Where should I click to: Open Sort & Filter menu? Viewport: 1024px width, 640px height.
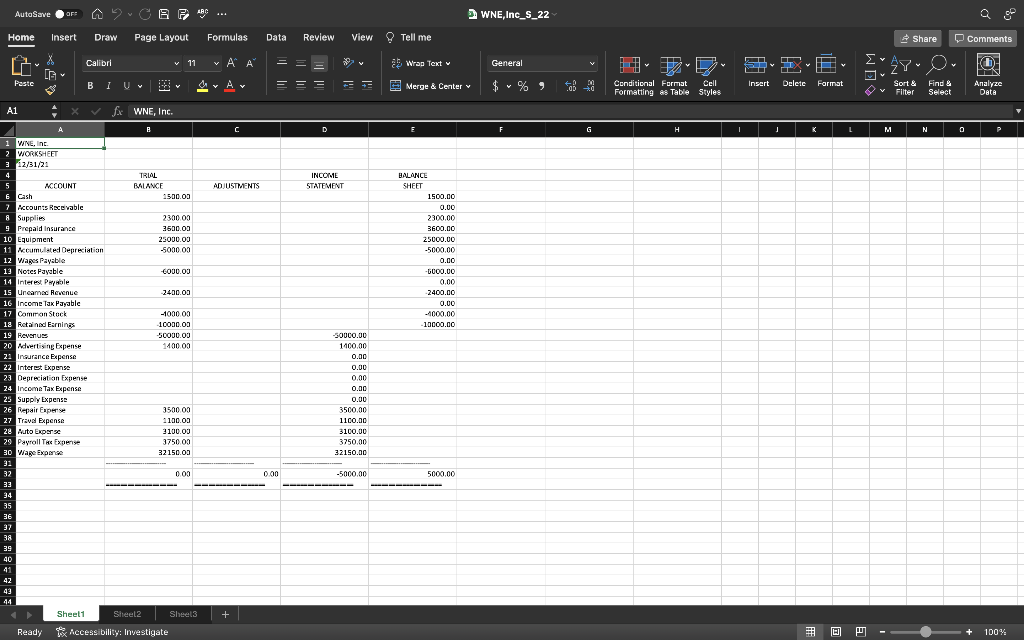point(904,76)
